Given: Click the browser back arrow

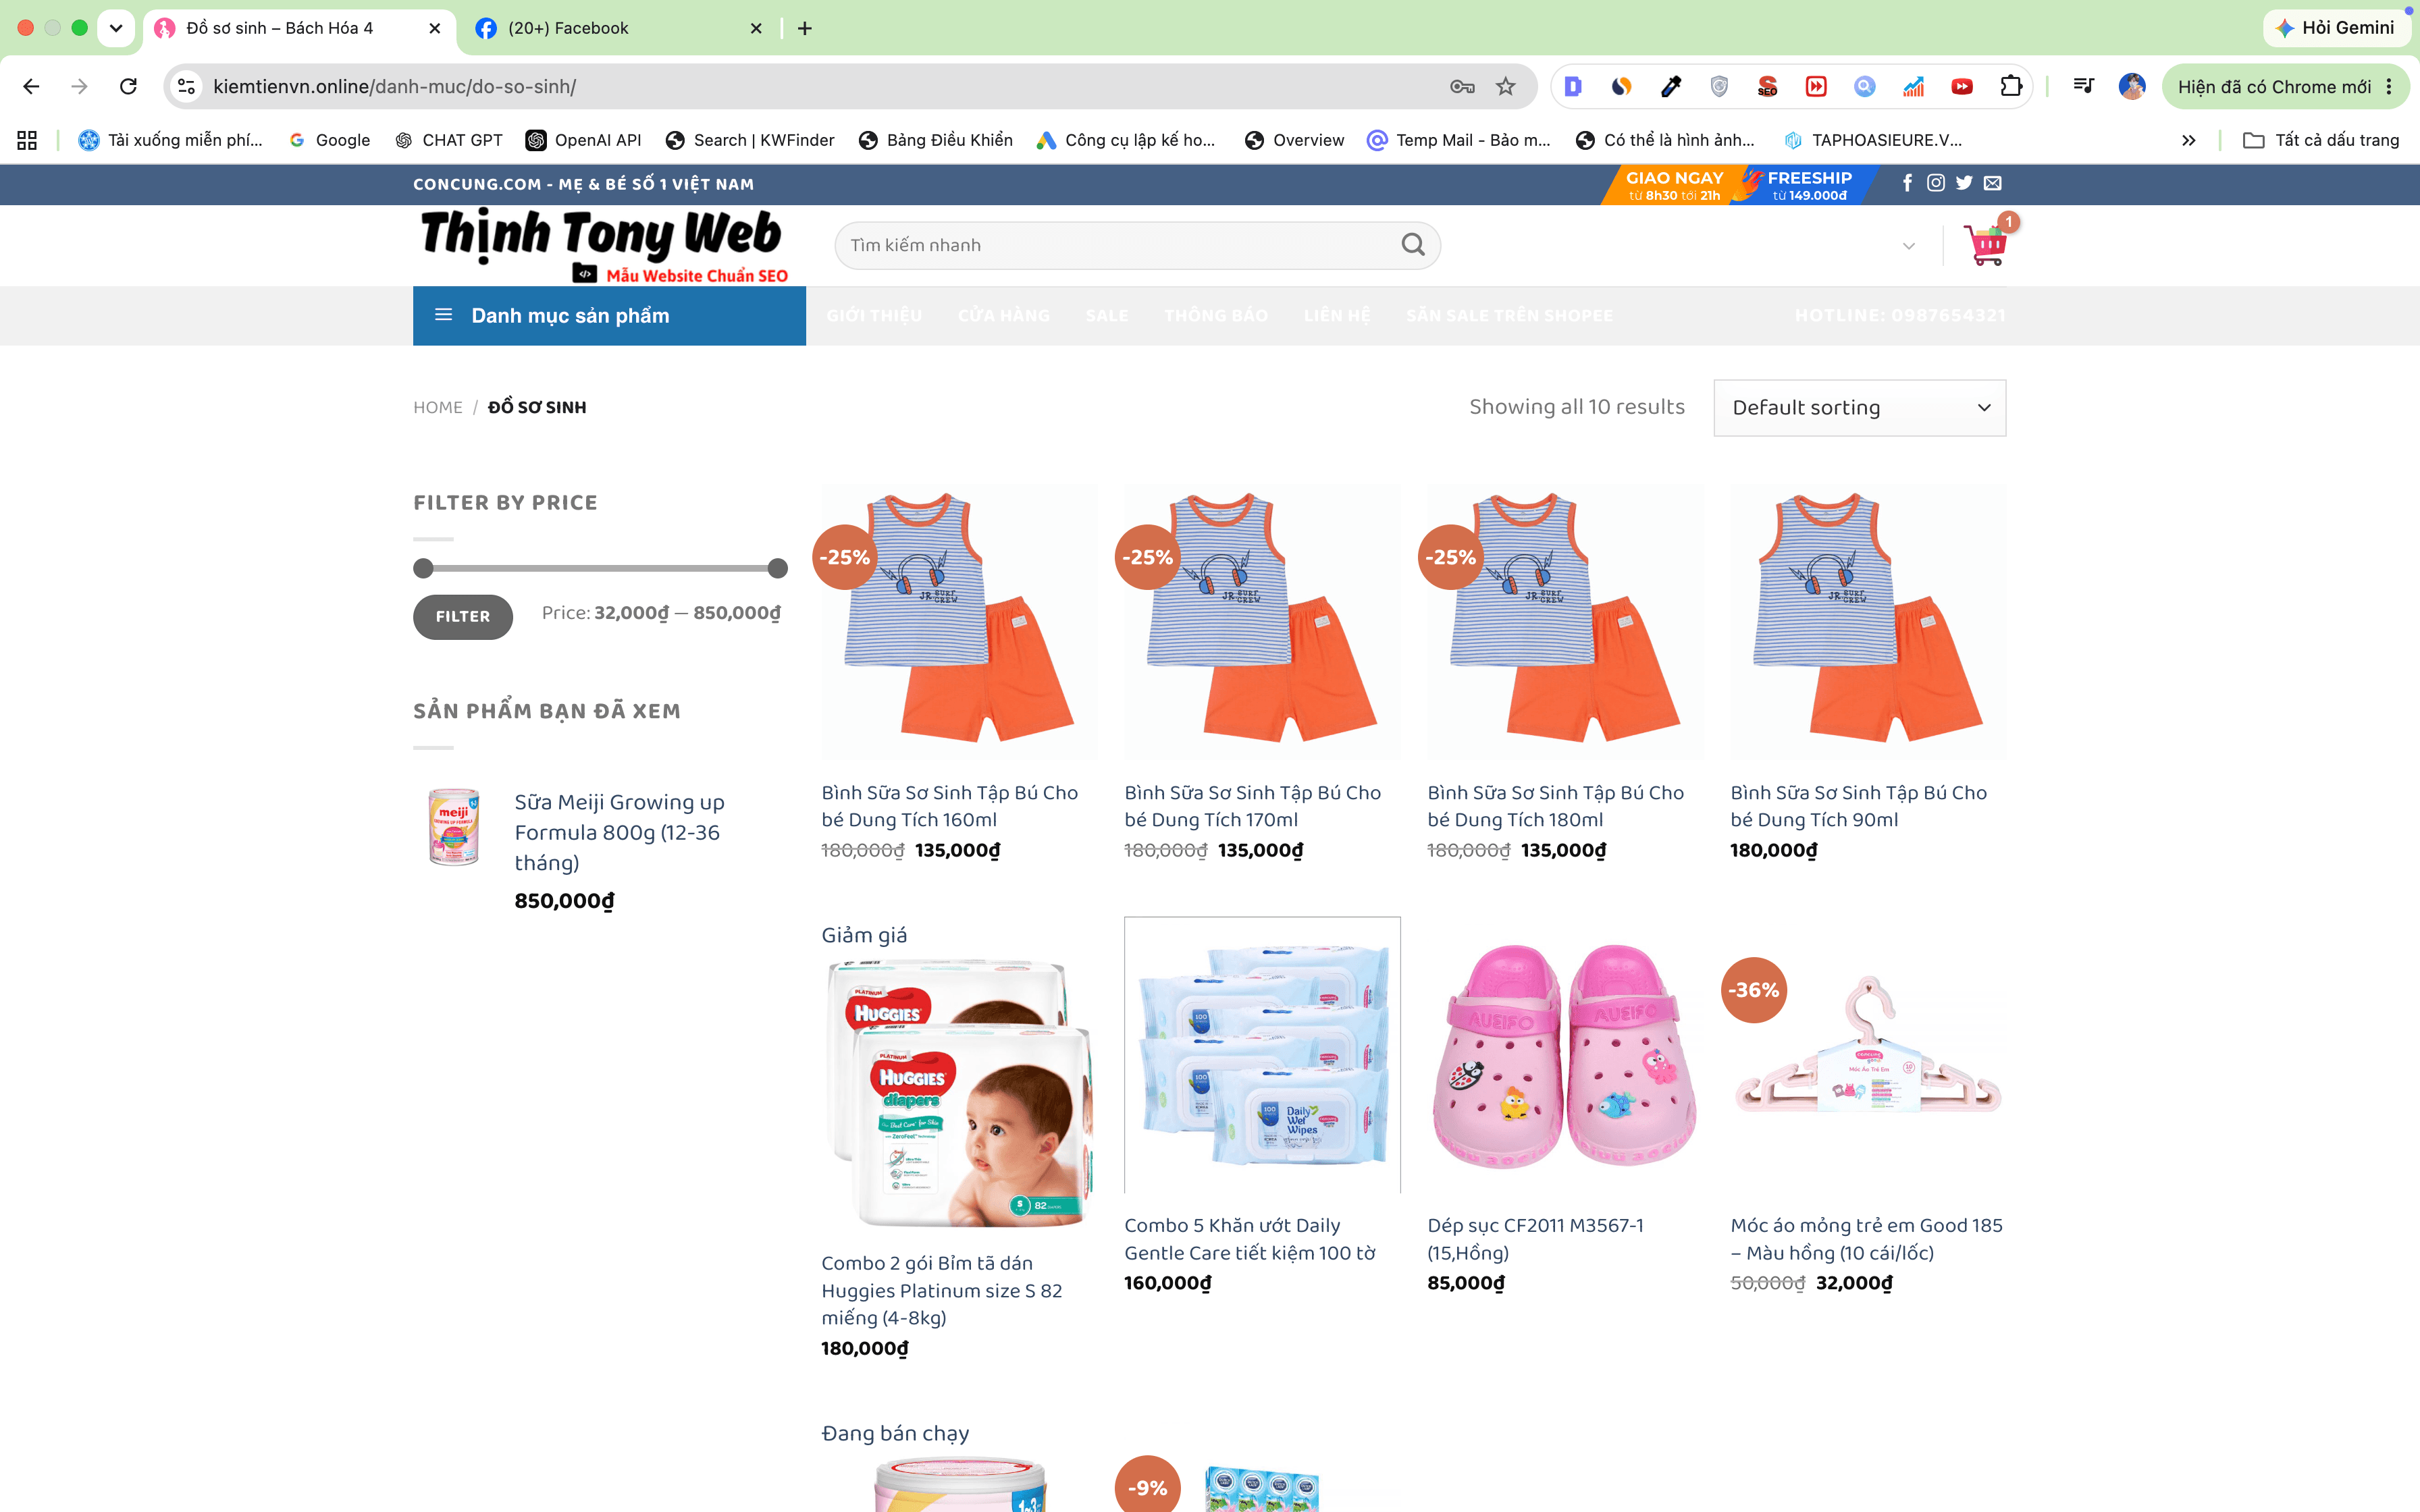Looking at the screenshot, I should click(31, 87).
